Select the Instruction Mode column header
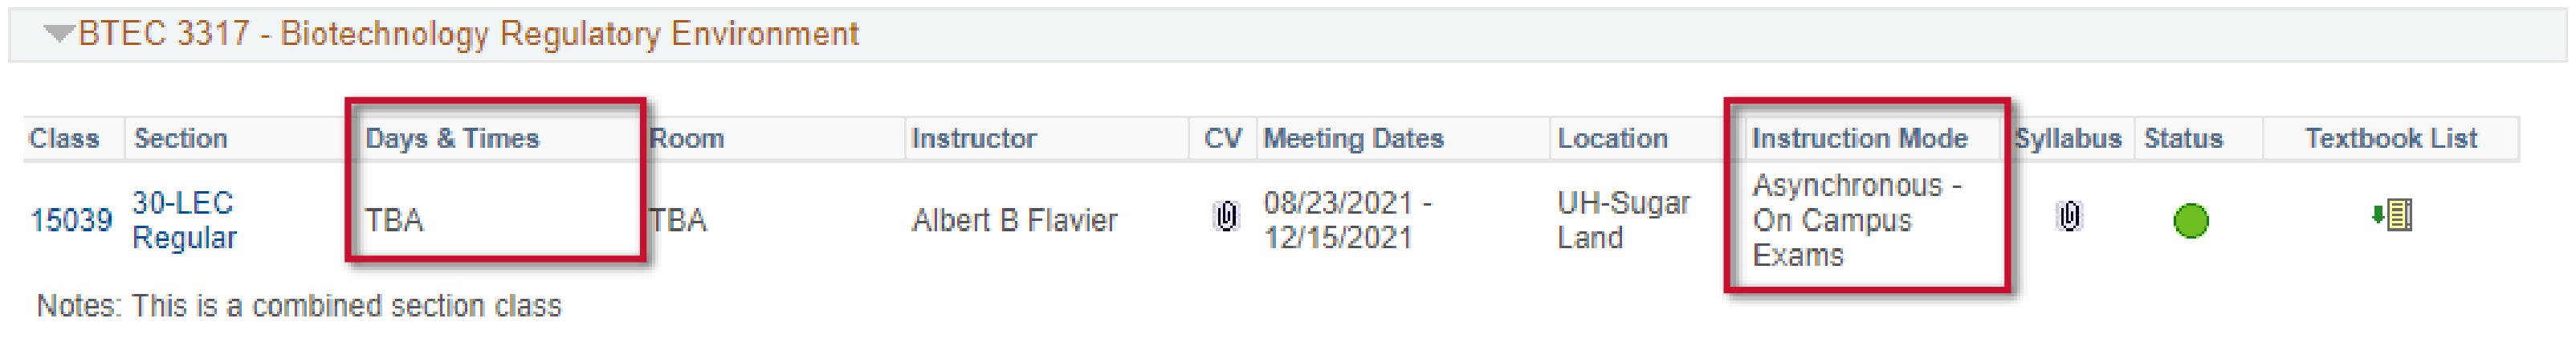The image size is (2576, 347). click(1859, 138)
